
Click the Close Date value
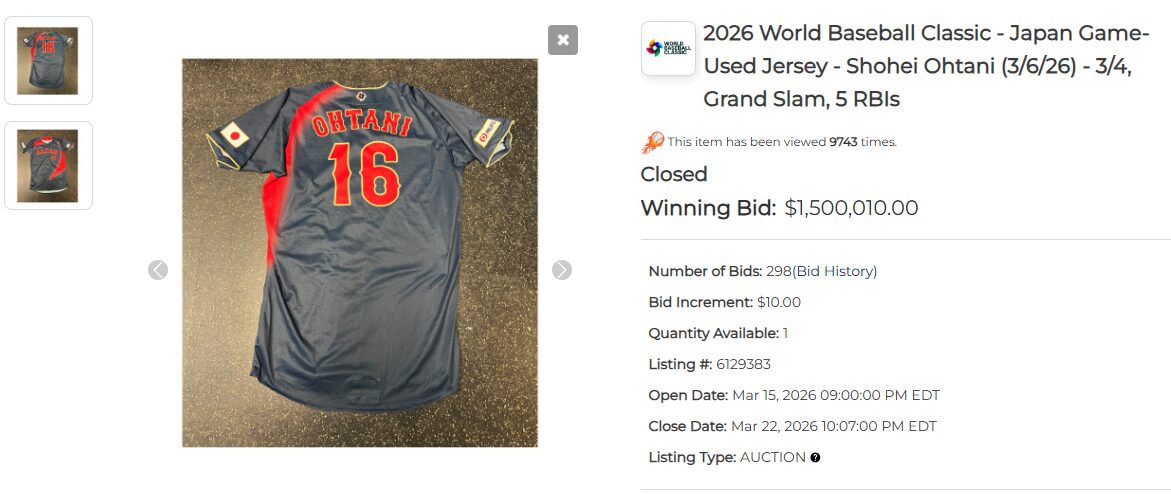coord(834,426)
